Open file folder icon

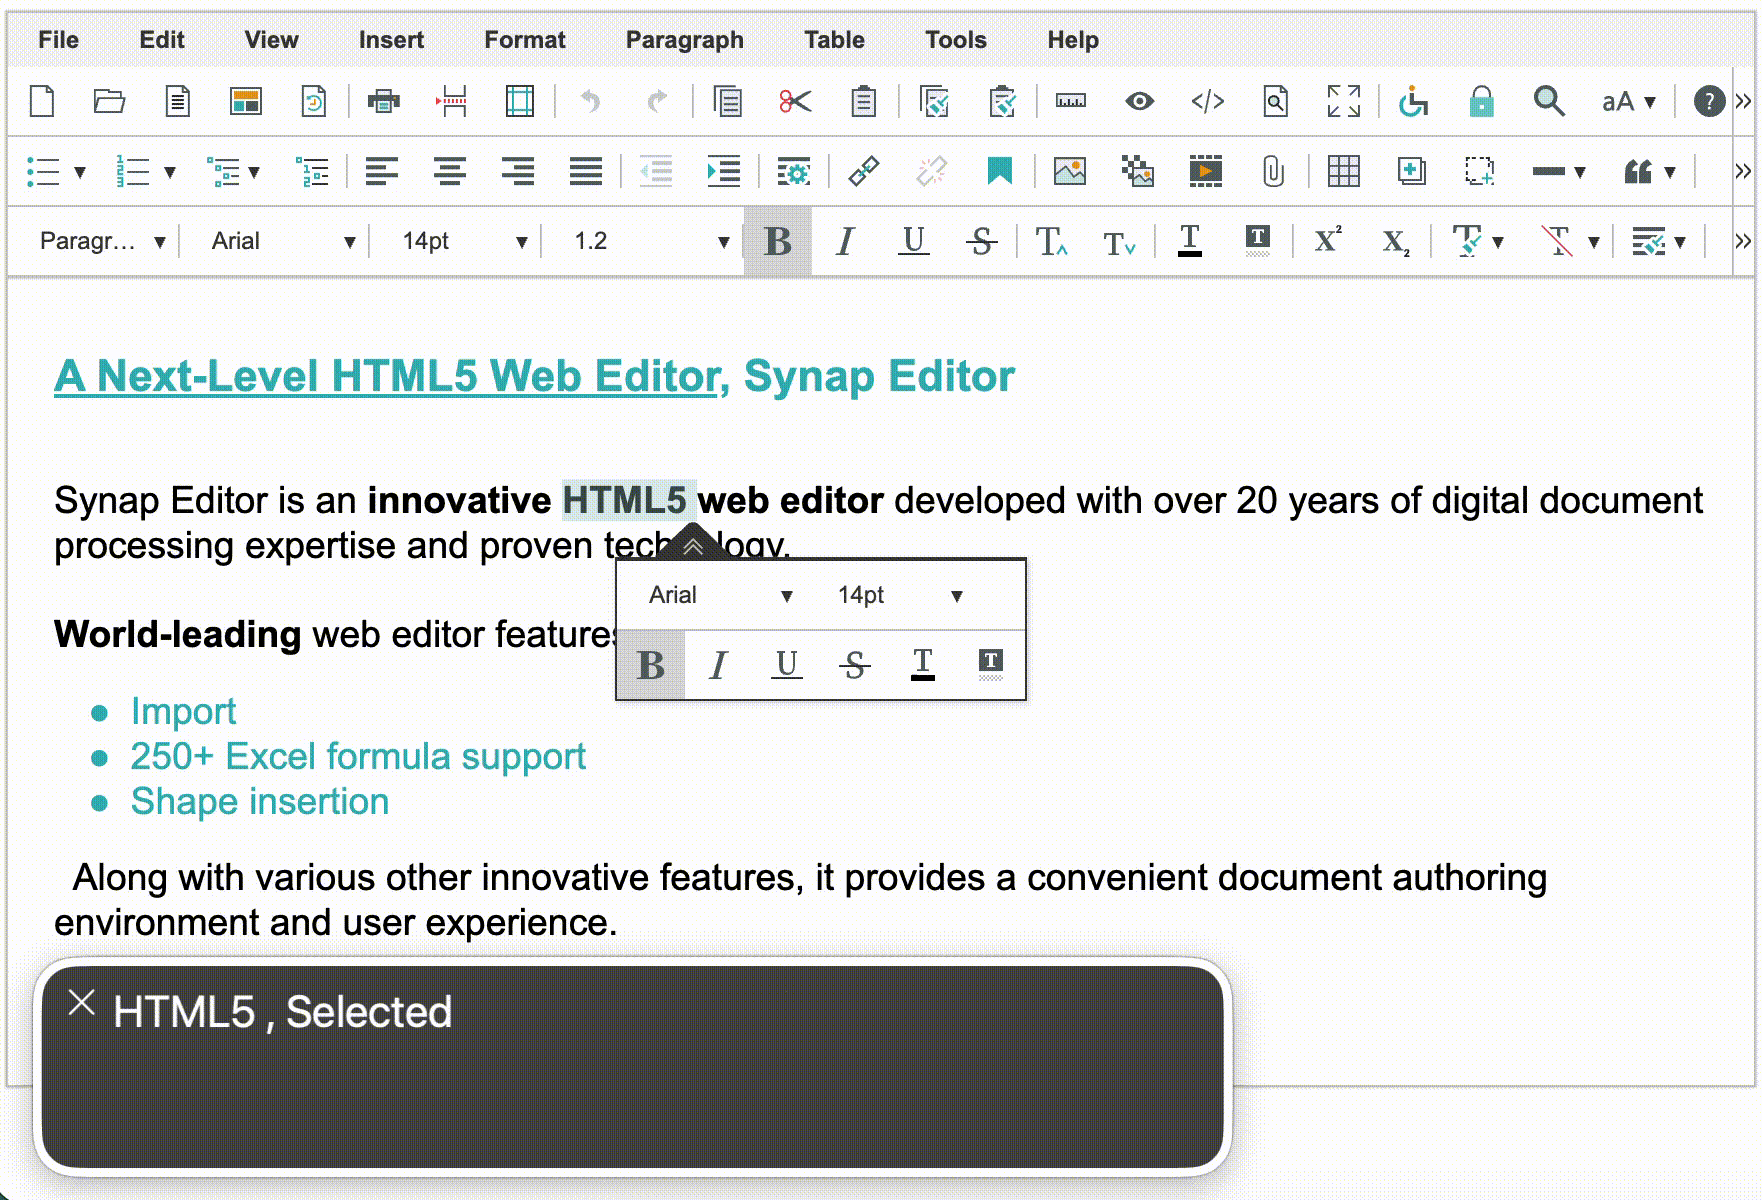click(x=109, y=101)
